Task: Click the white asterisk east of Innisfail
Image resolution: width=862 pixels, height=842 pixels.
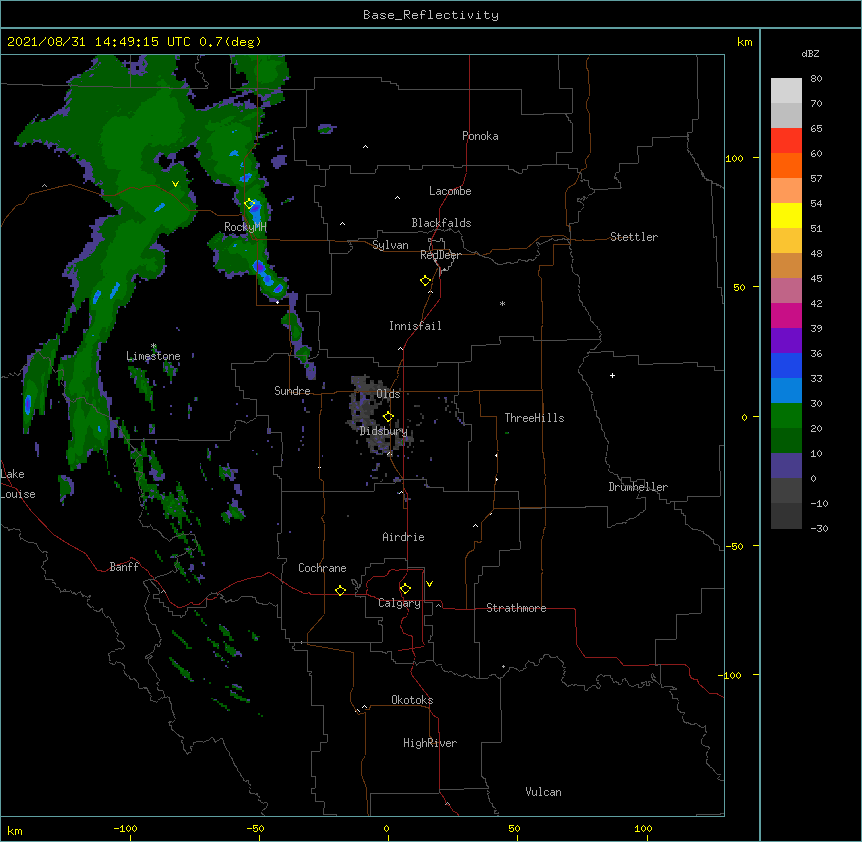Action: click(502, 303)
